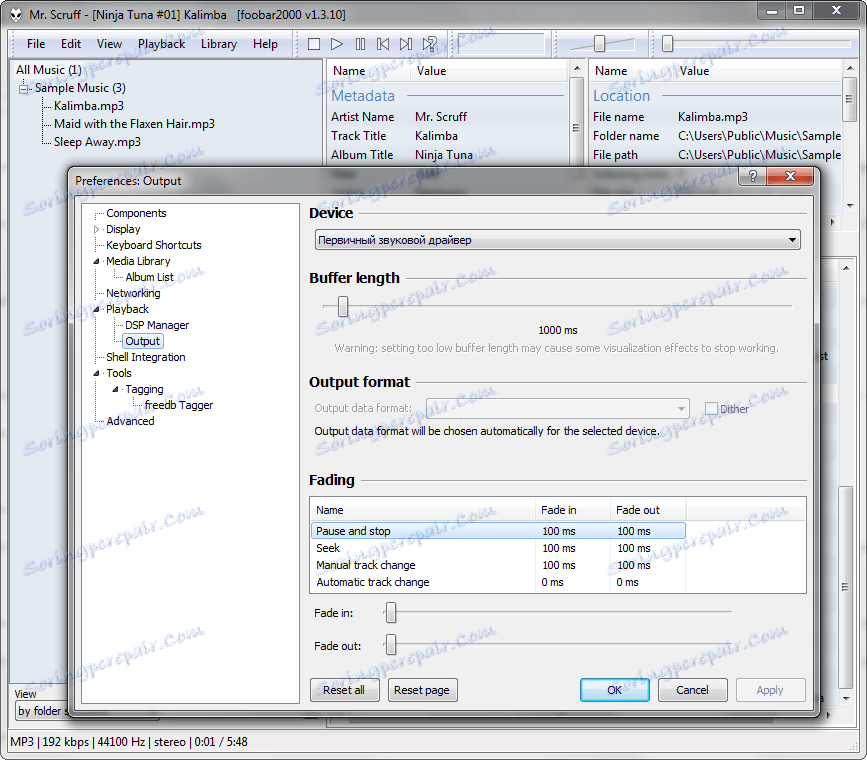Click the Fade out slider handle
The image size is (867, 760).
click(x=390, y=645)
